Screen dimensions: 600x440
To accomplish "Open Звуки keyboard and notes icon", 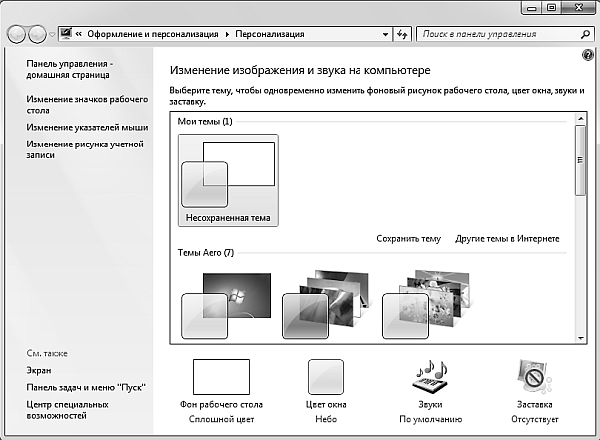I will (x=430, y=376).
